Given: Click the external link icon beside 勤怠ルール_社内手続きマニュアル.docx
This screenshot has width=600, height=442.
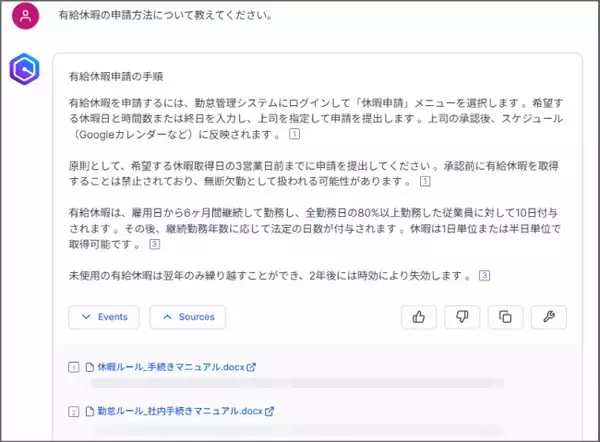Looking at the screenshot, I should coord(269,411).
